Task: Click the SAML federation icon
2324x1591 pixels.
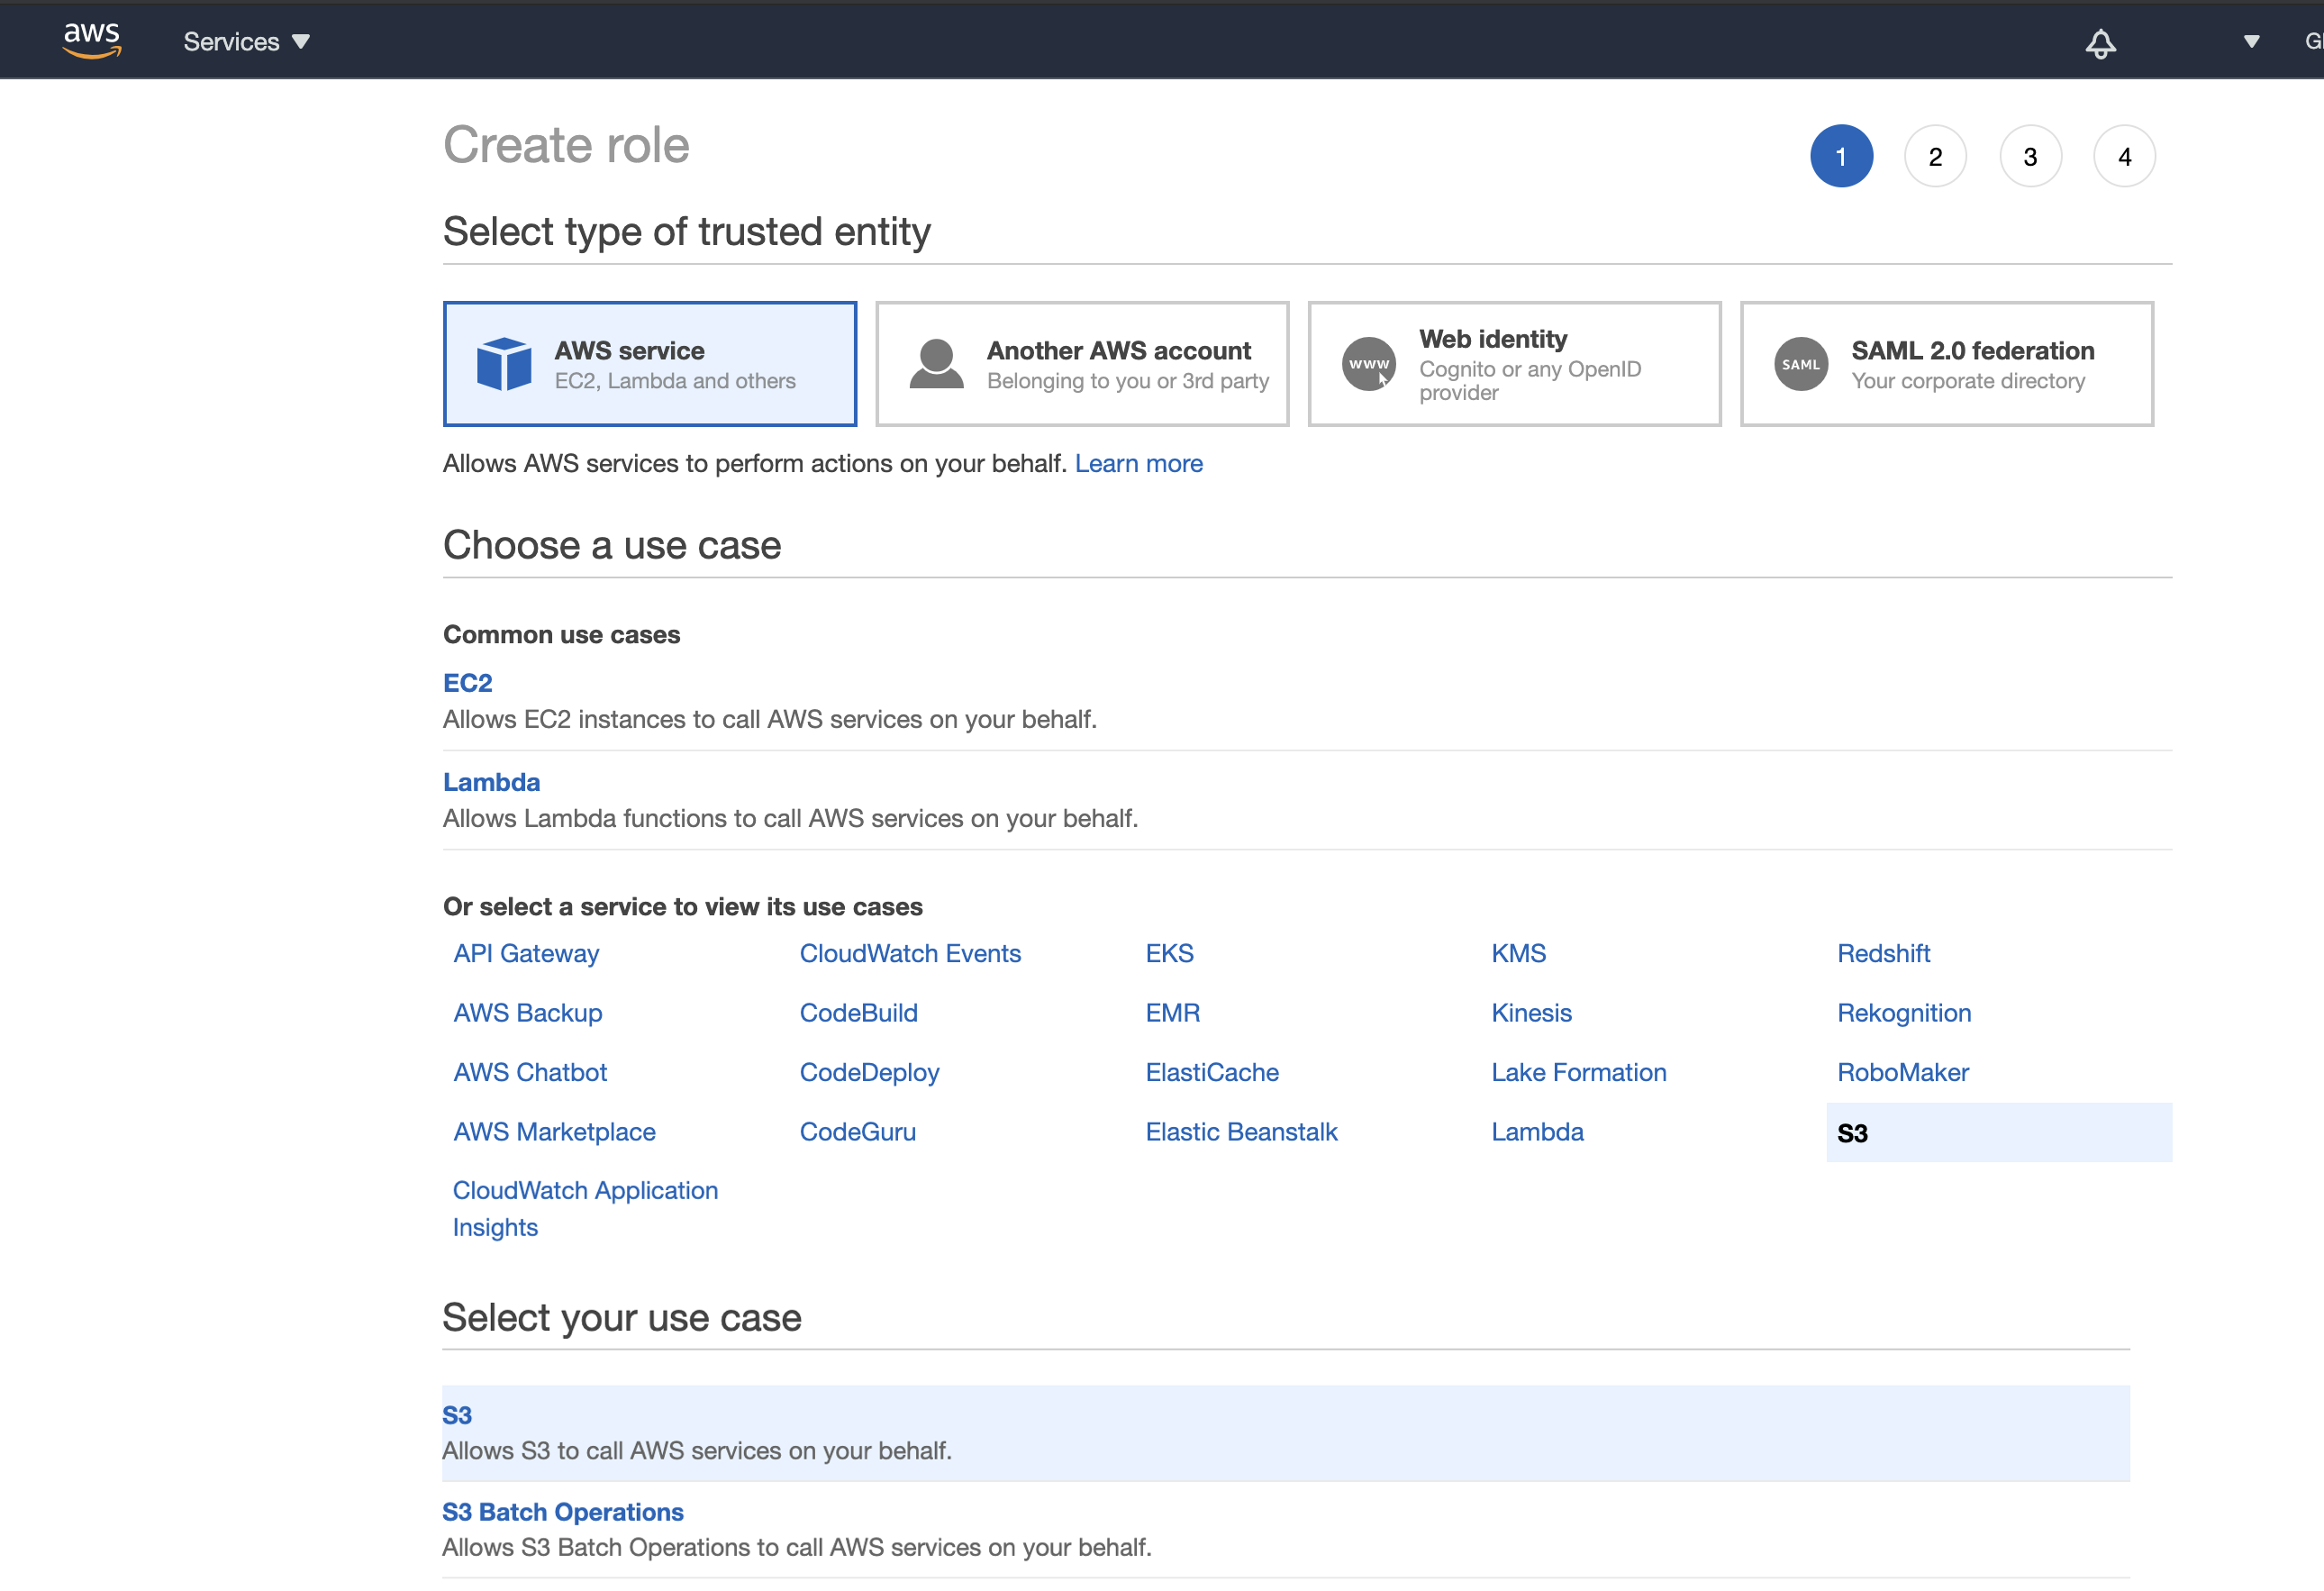Action: click(1800, 364)
